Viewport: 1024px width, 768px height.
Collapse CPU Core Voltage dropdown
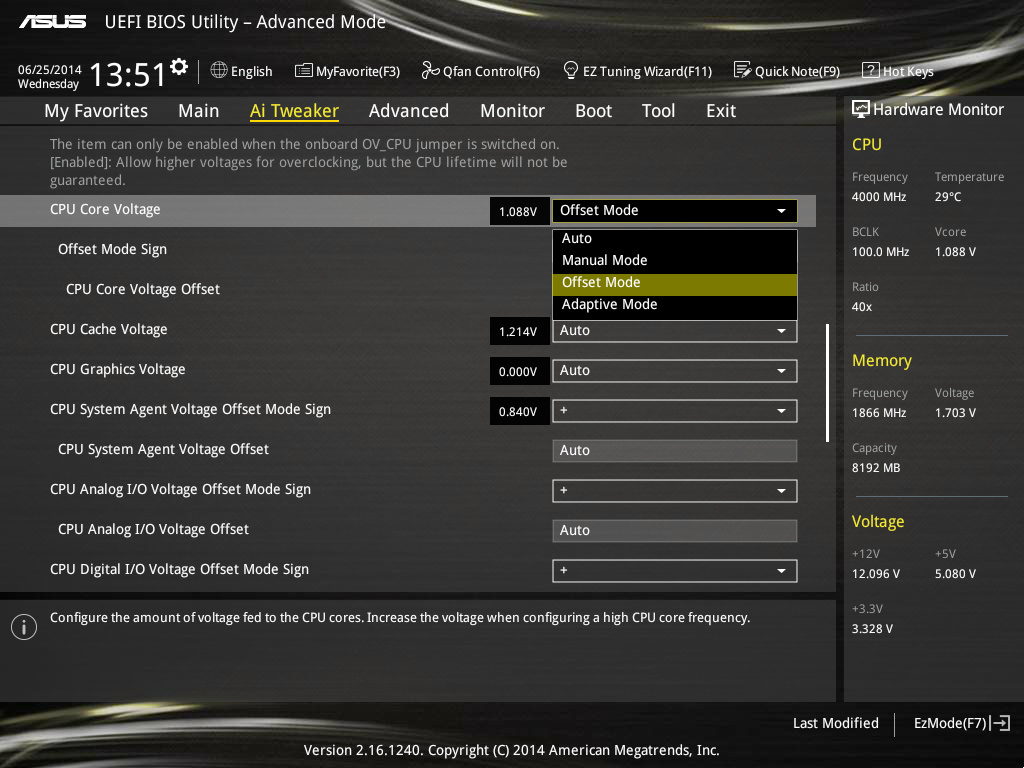tap(675, 211)
